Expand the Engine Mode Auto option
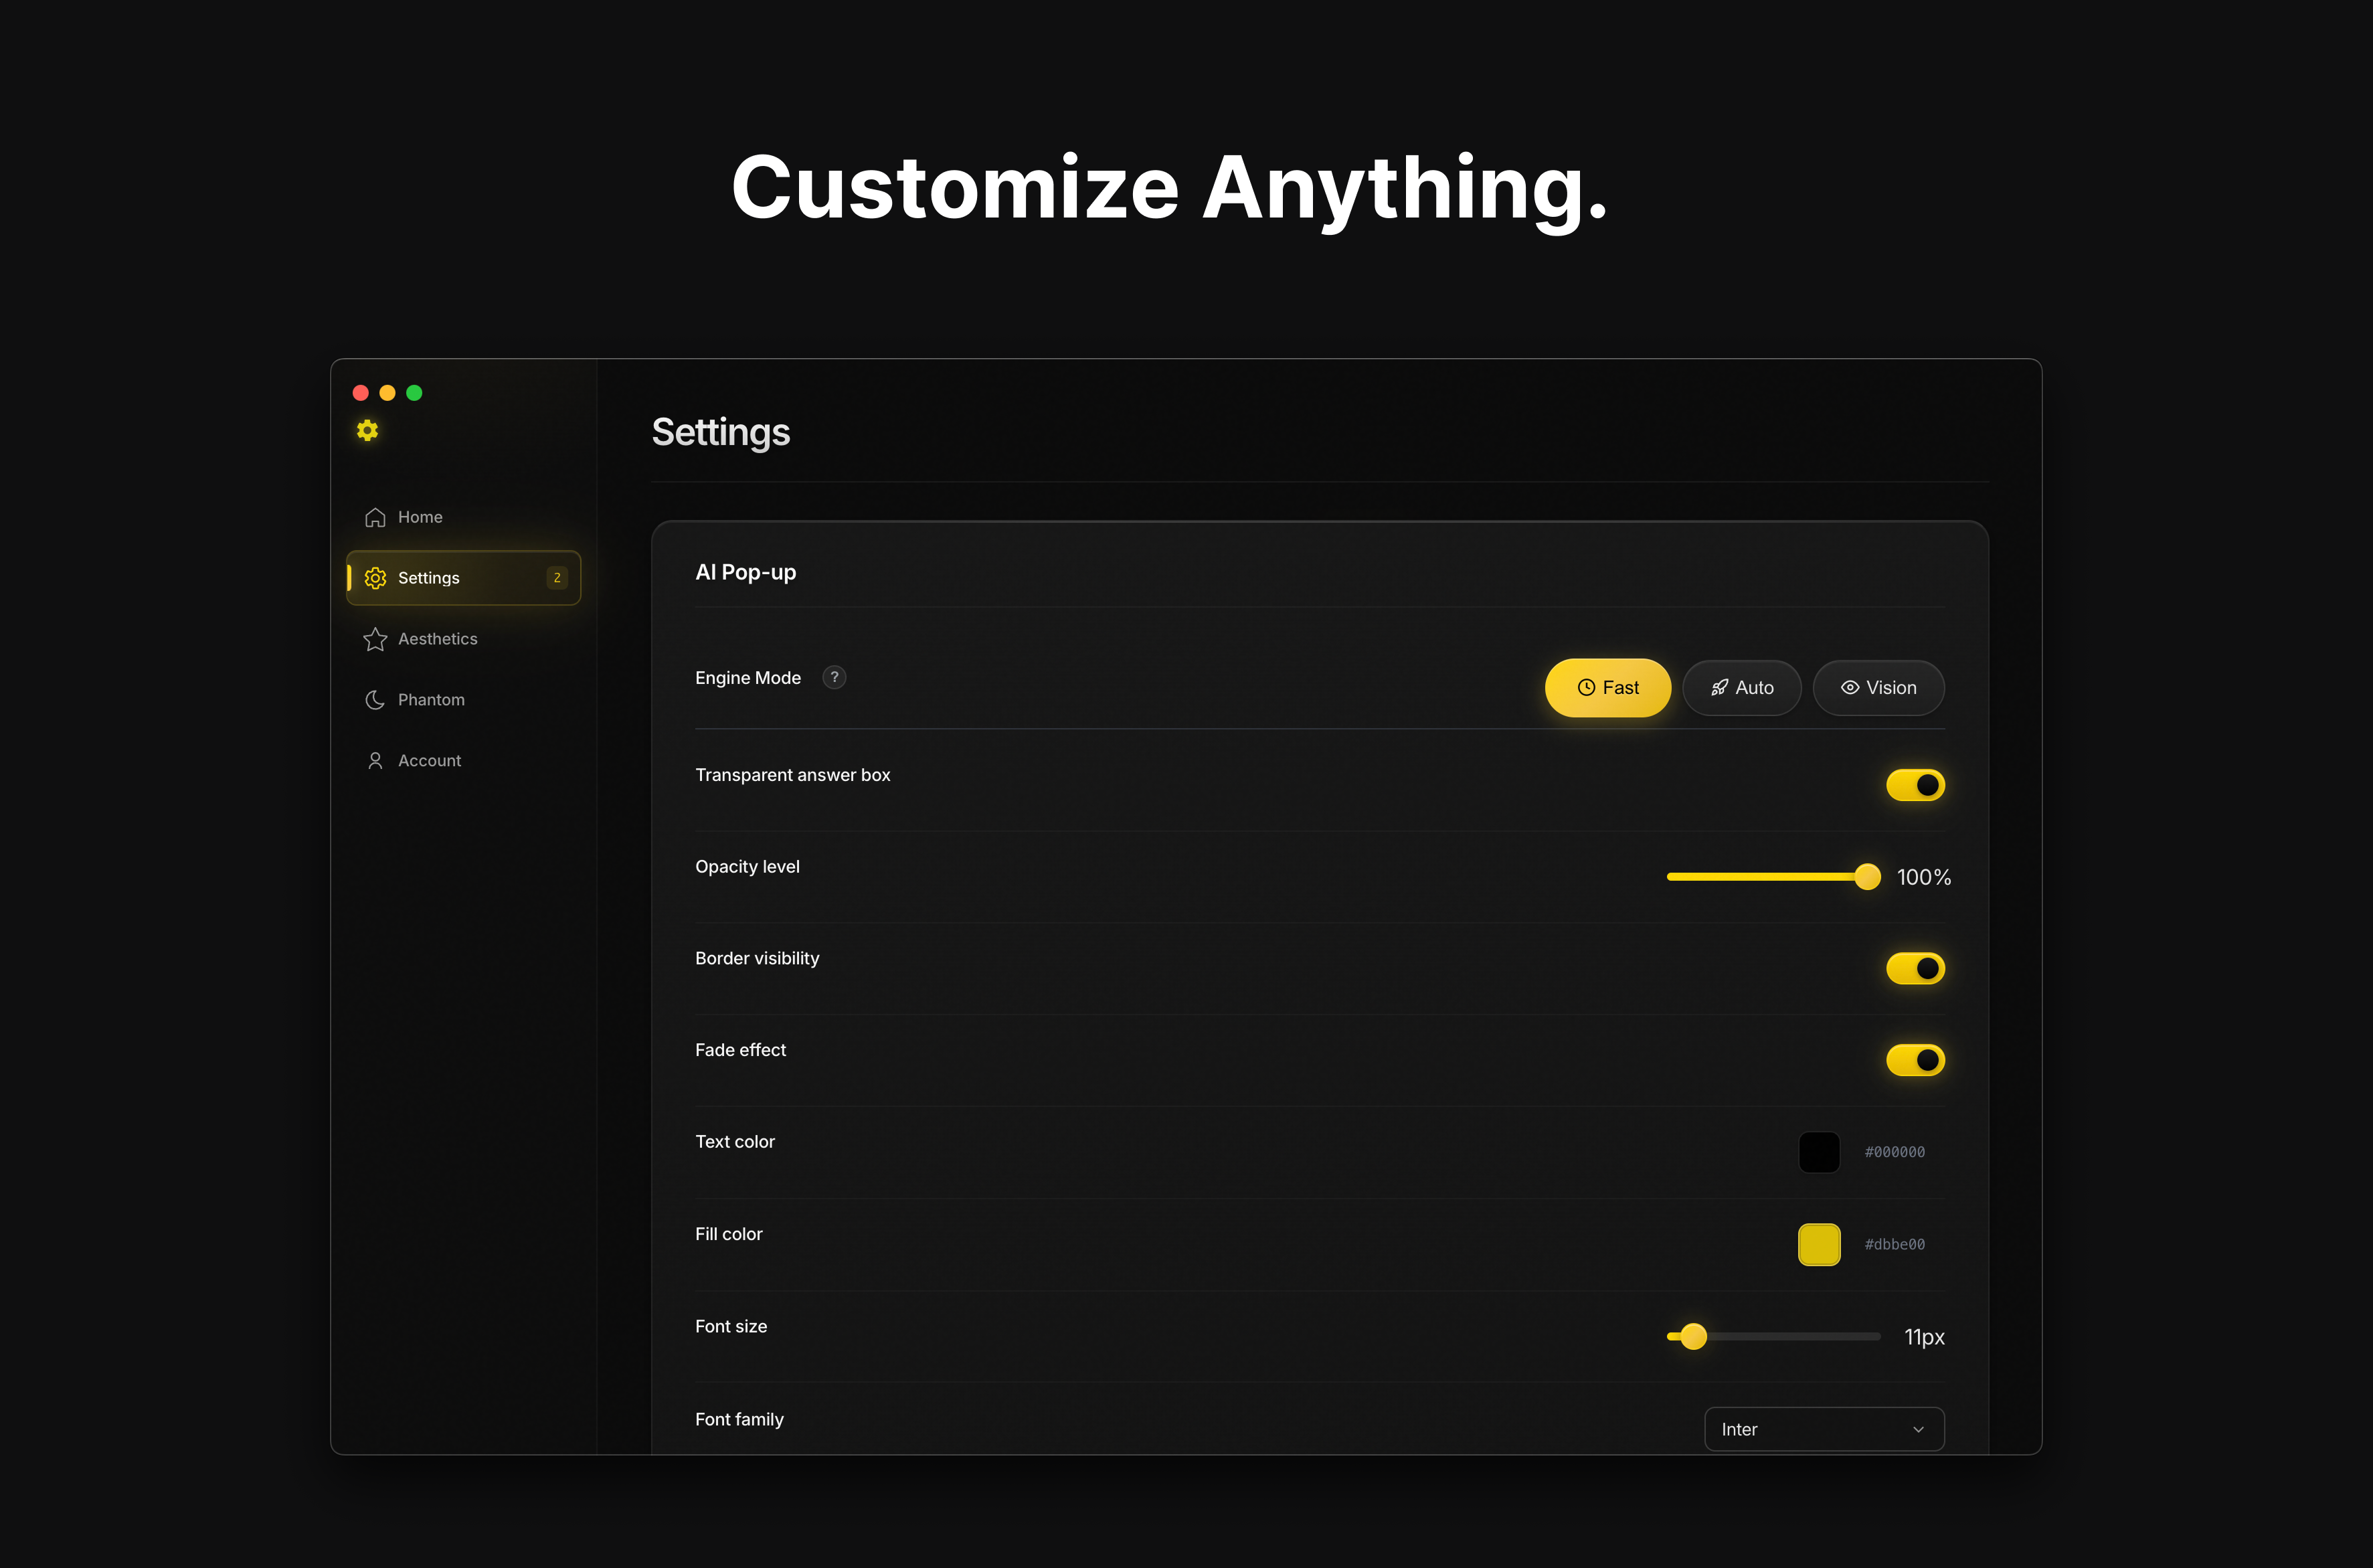Viewport: 2373px width, 1568px height. (1741, 687)
